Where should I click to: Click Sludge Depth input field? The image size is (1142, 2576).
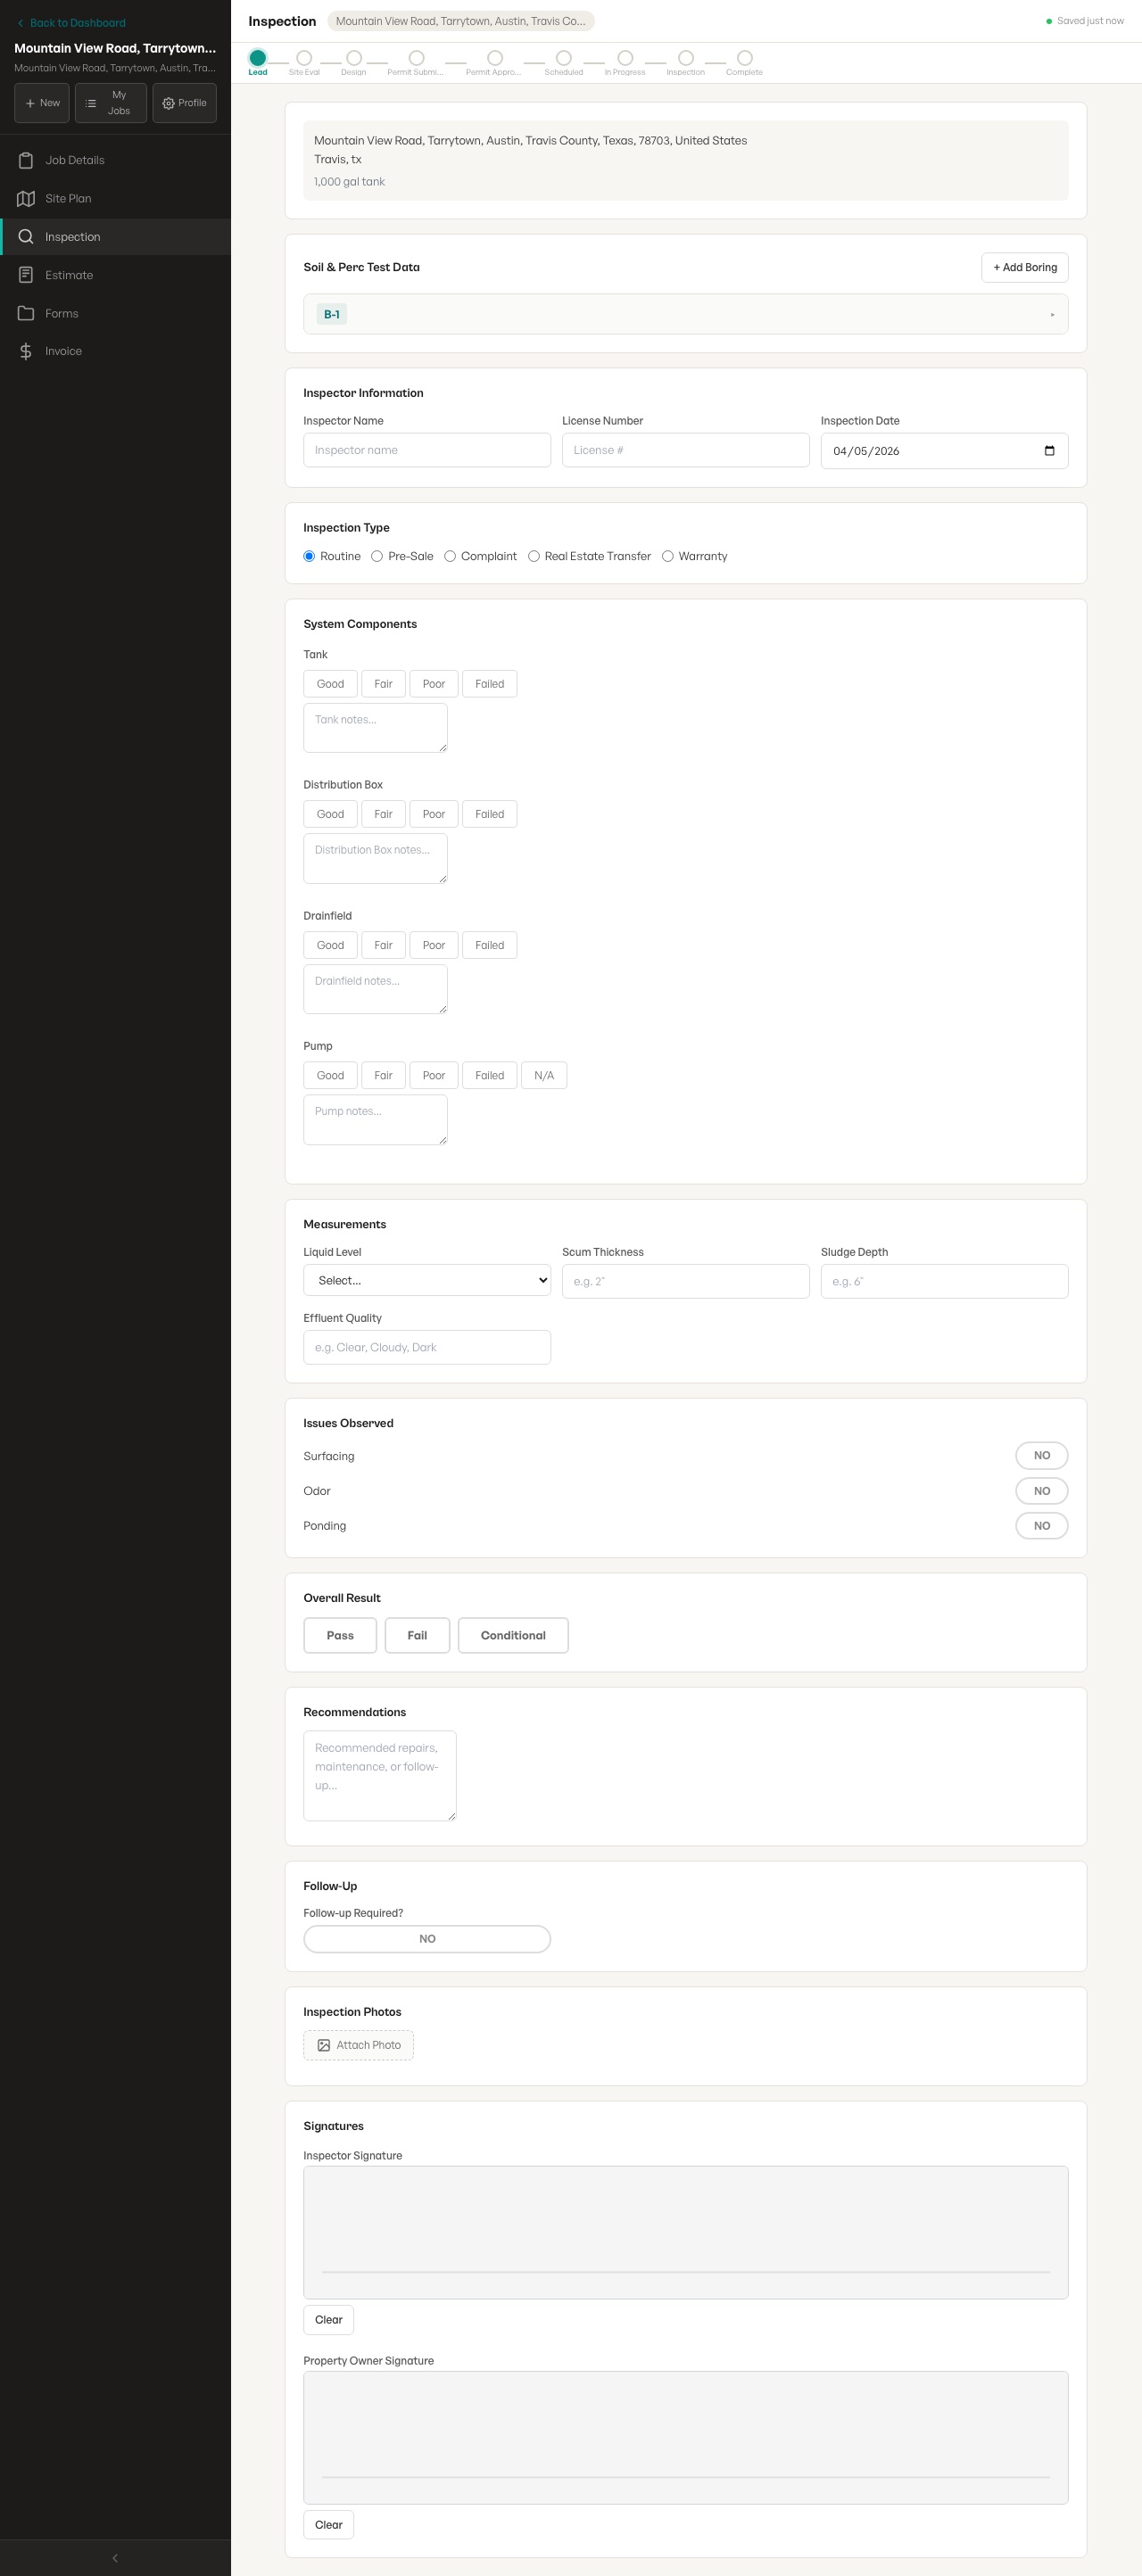coord(944,1281)
